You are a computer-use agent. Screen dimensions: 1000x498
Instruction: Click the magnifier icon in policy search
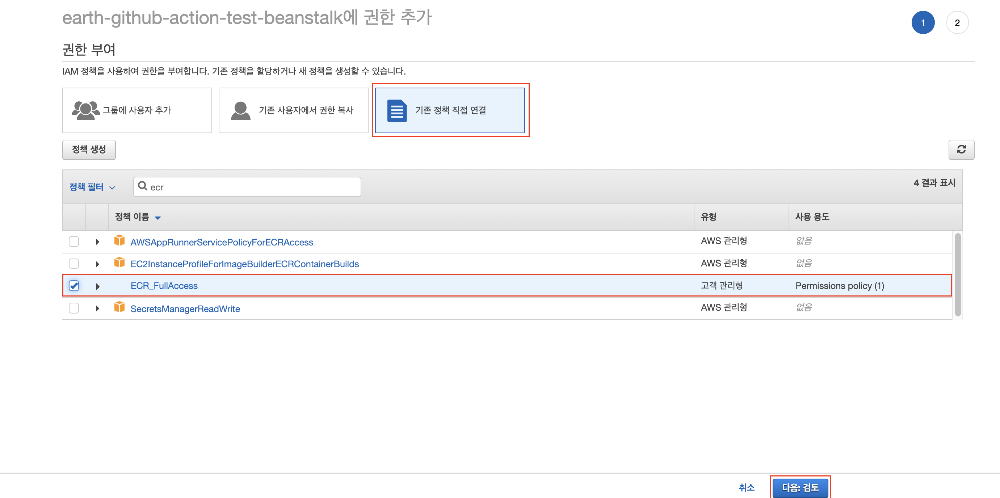[143, 187]
